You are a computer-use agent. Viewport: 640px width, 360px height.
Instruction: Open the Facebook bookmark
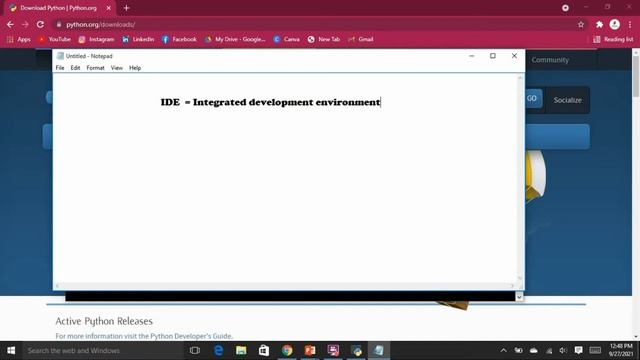[179, 39]
